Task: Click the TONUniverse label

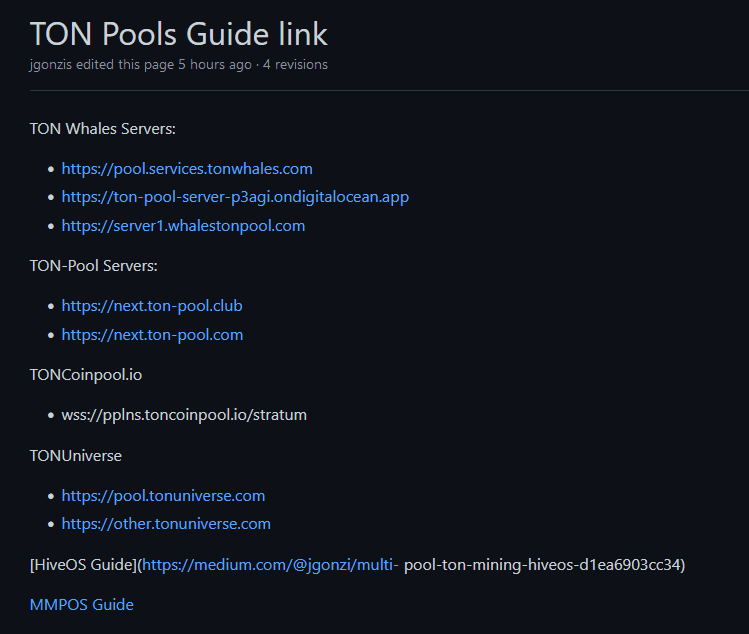Action: click(x=75, y=456)
